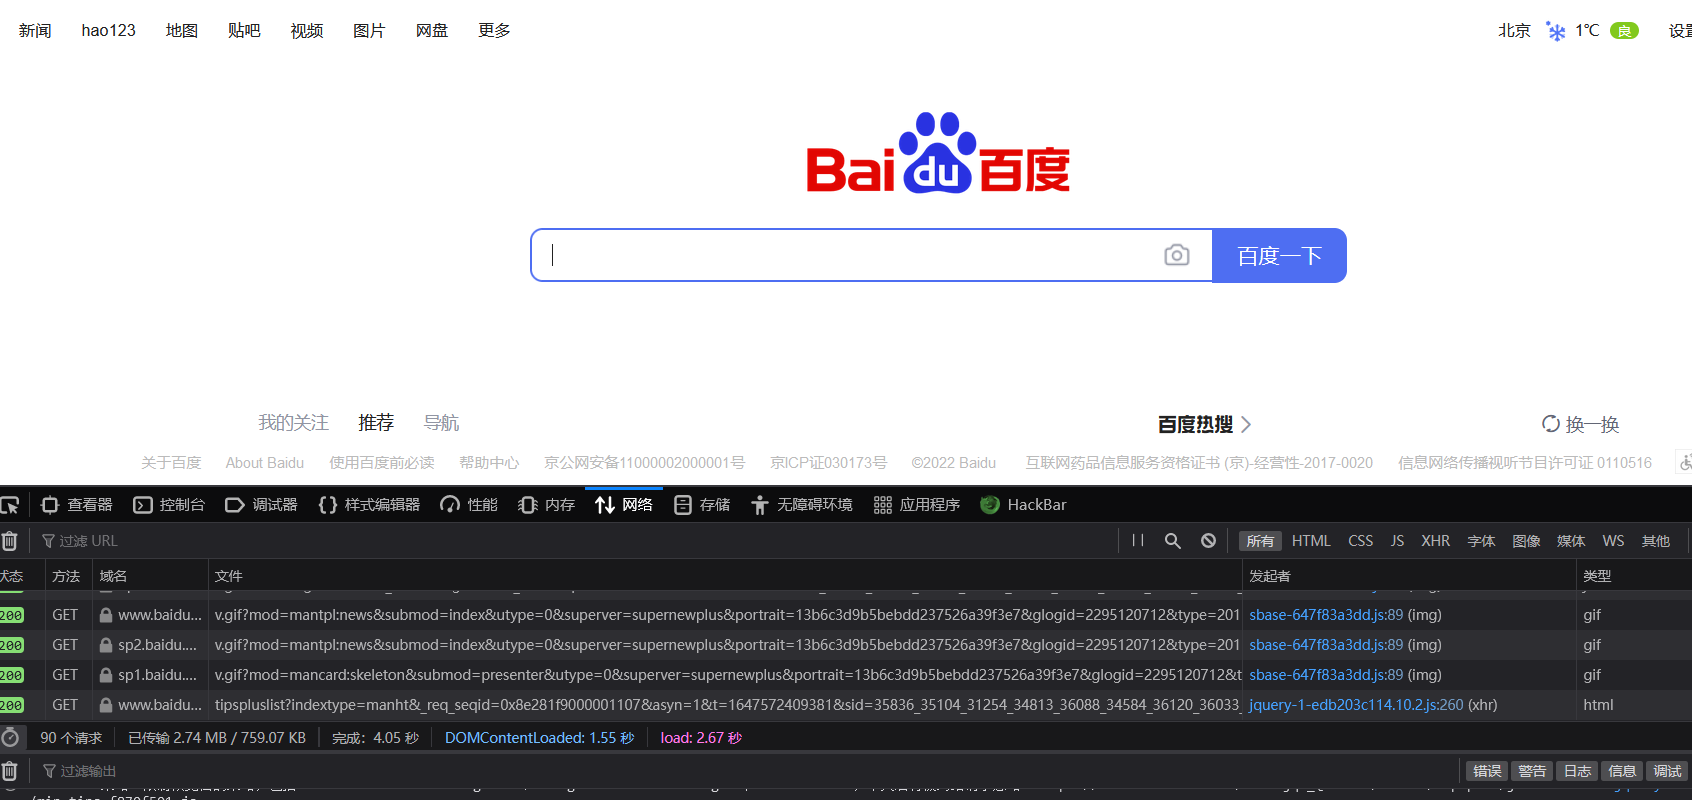The width and height of the screenshot is (1692, 800).
Task: Open the 贴吧 link
Action: (244, 31)
